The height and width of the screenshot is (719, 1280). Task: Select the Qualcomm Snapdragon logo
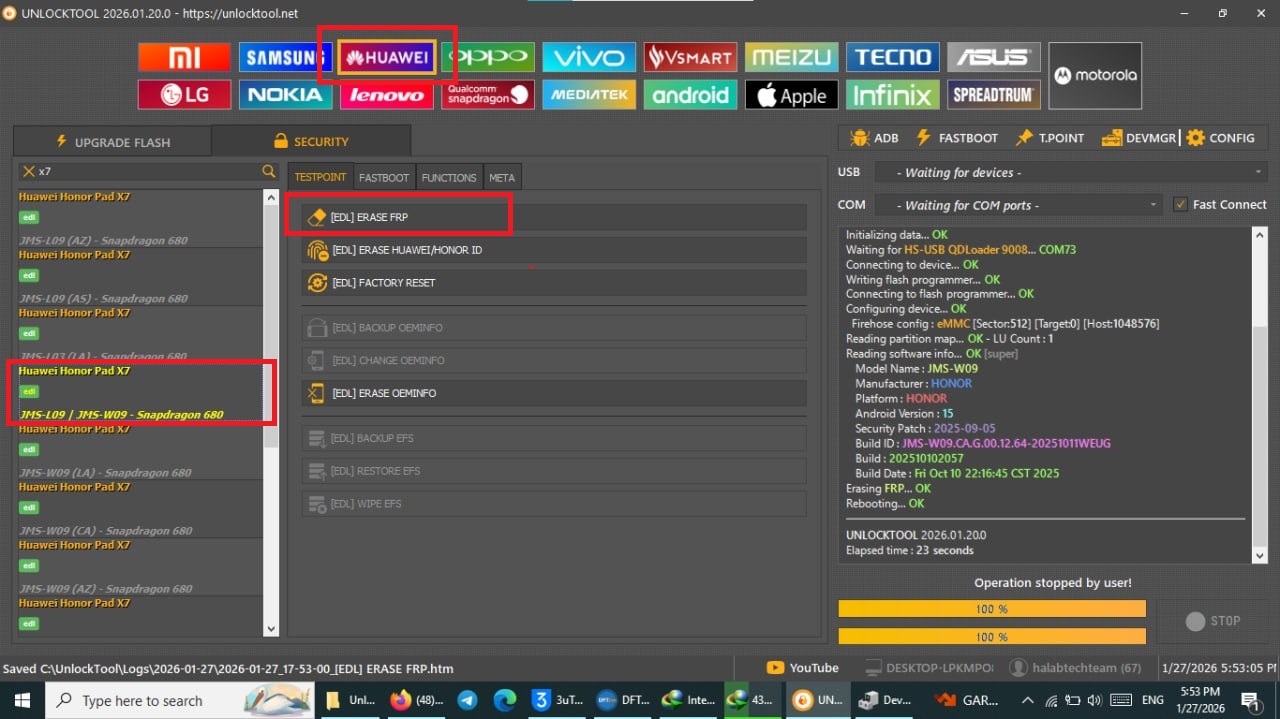click(x=488, y=95)
